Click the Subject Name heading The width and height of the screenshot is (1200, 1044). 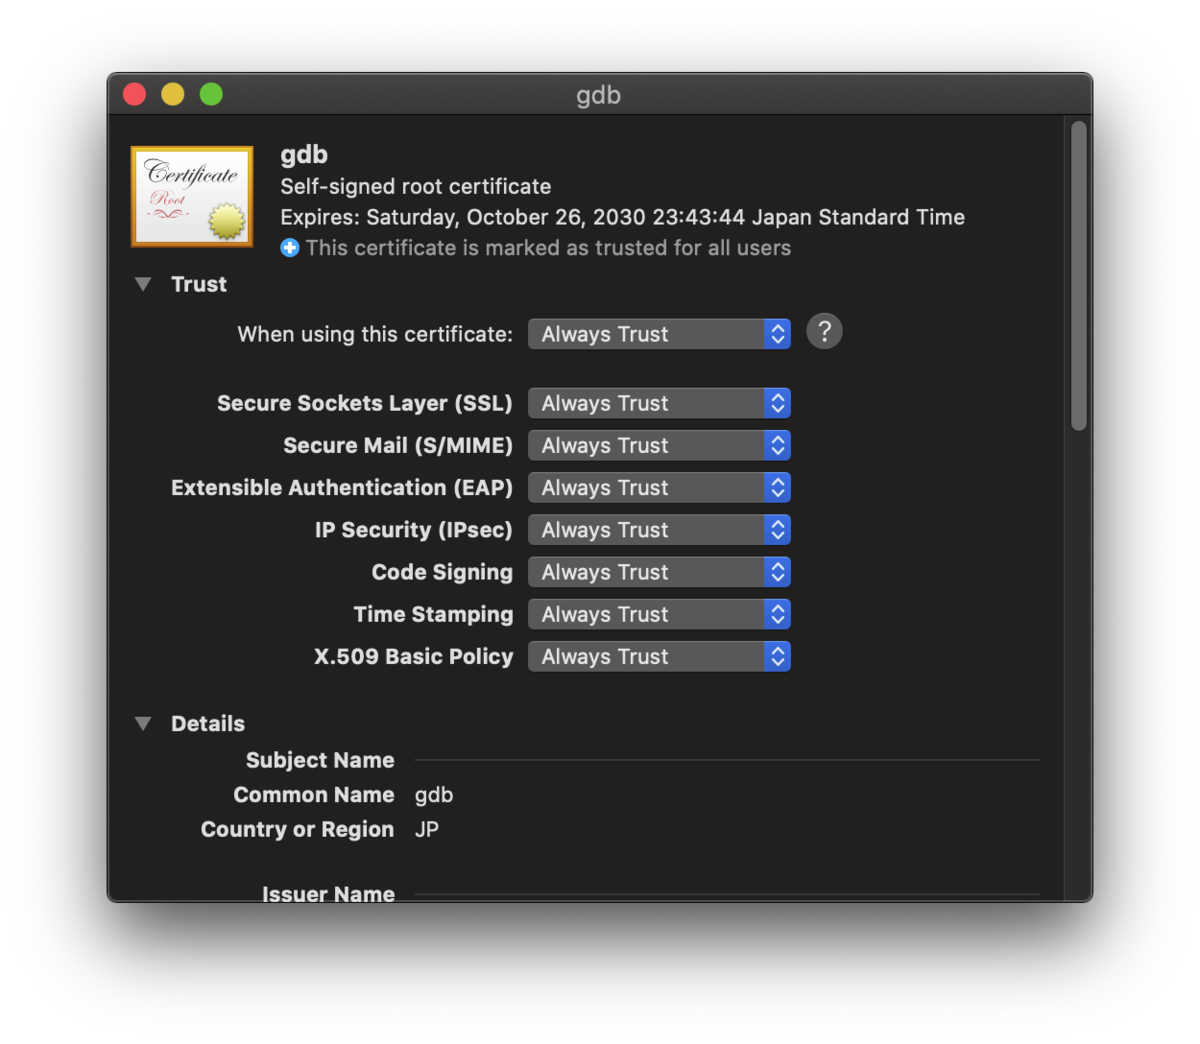(320, 760)
